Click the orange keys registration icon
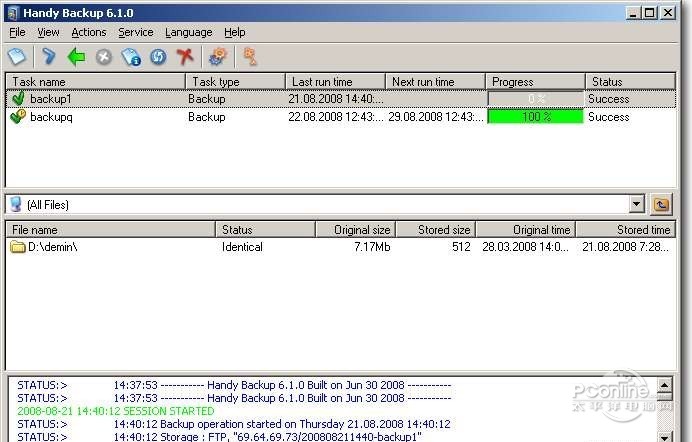 pyautogui.click(x=250, y=56)
